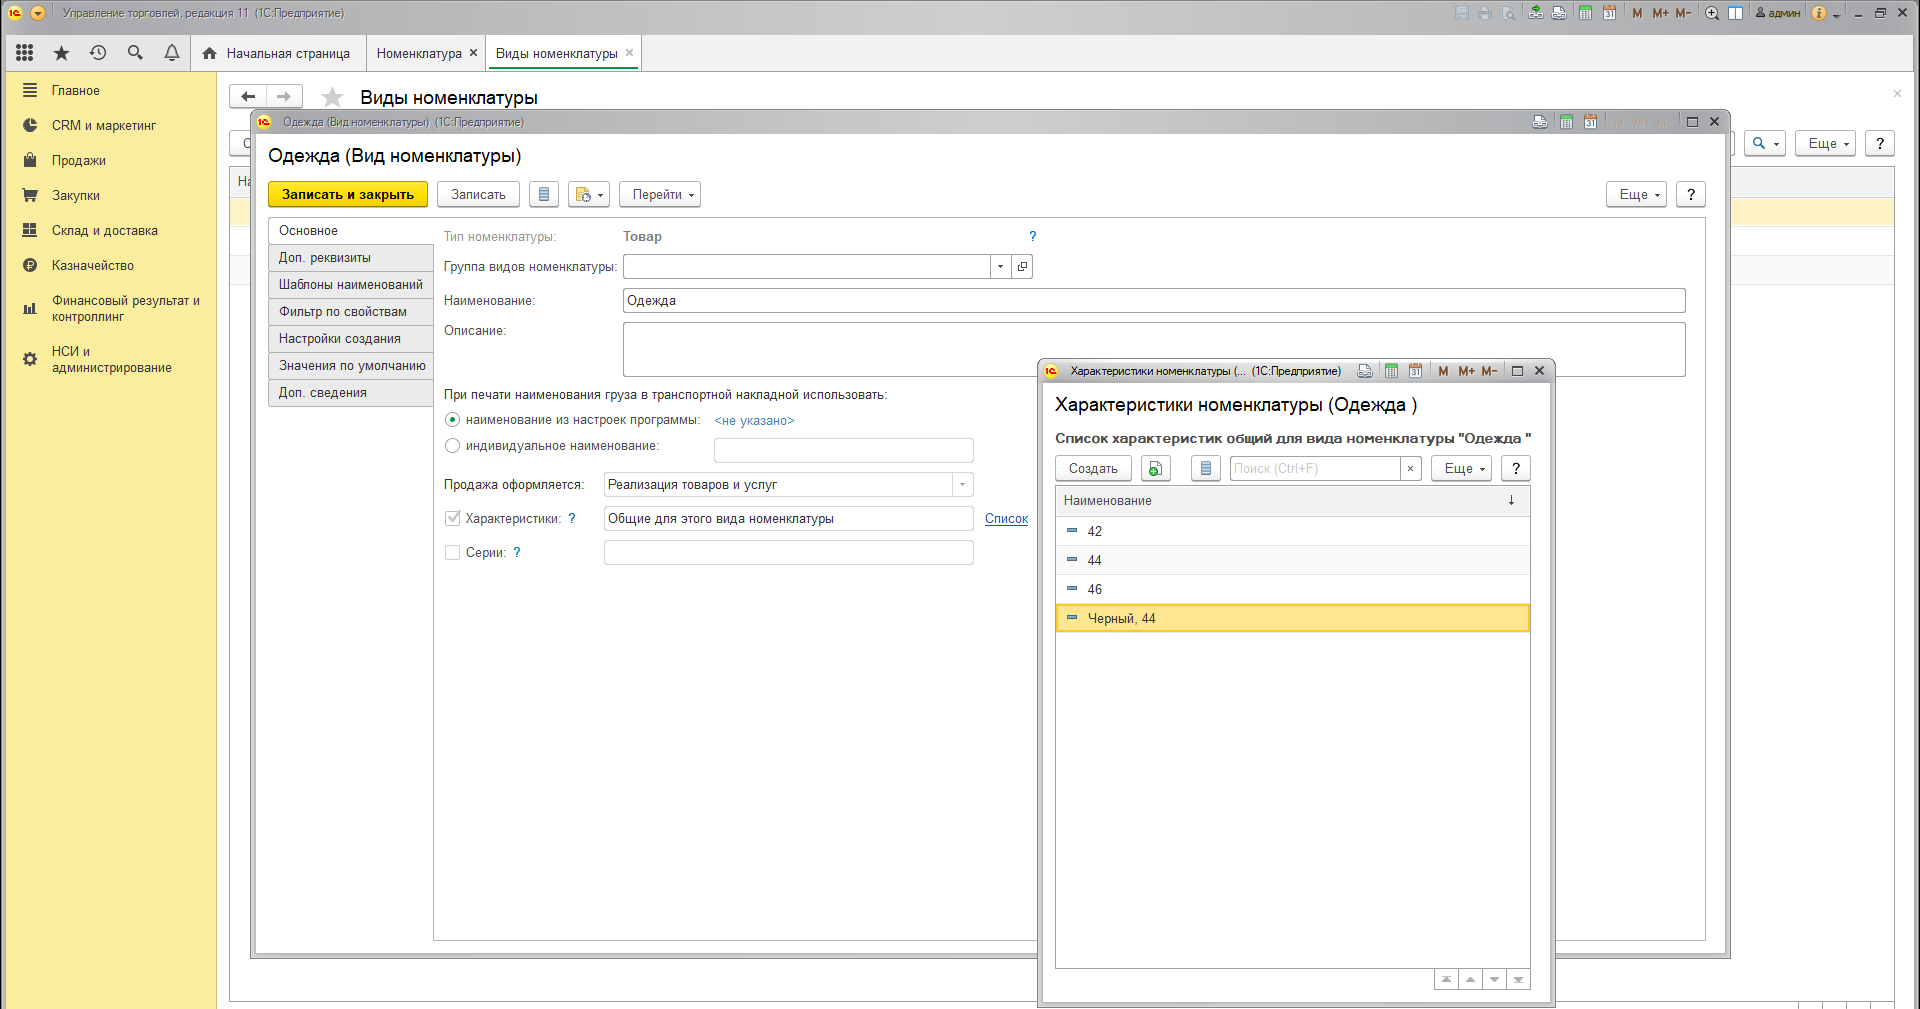Open Склад и доставка section

104,230
